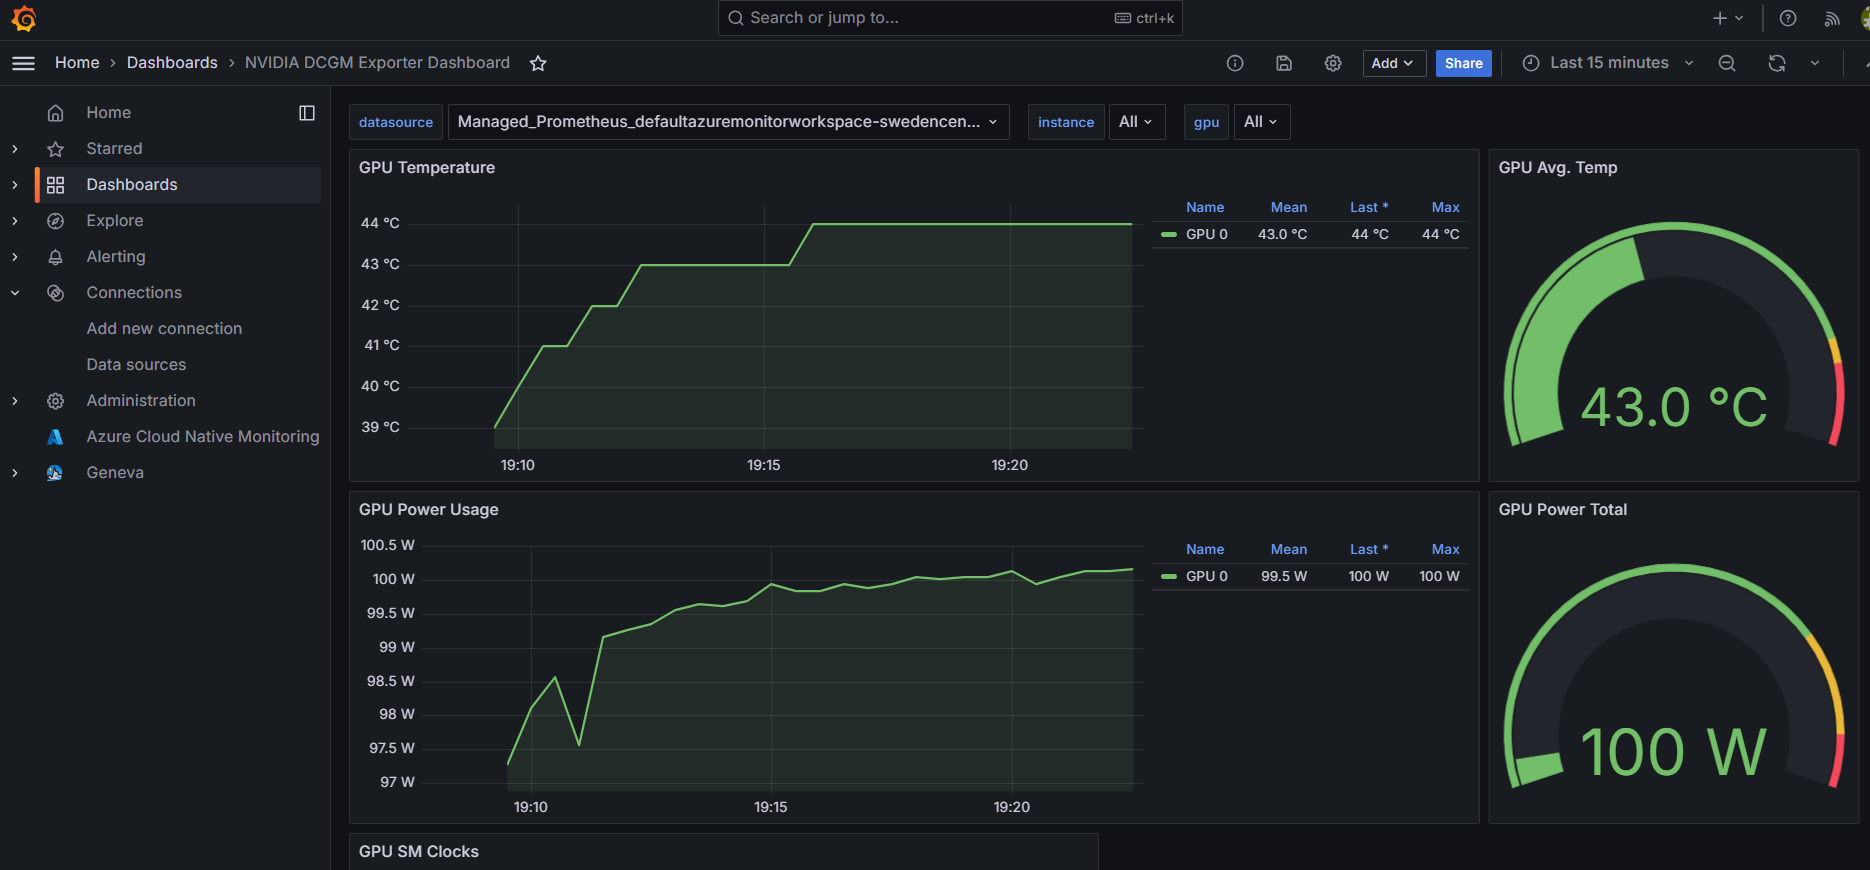The height and width of the screenshot is (870, 1870).
Task: Click NVIDIA DCGM Exporter Dashboard breadcrumb title
Action: point(377,62)
